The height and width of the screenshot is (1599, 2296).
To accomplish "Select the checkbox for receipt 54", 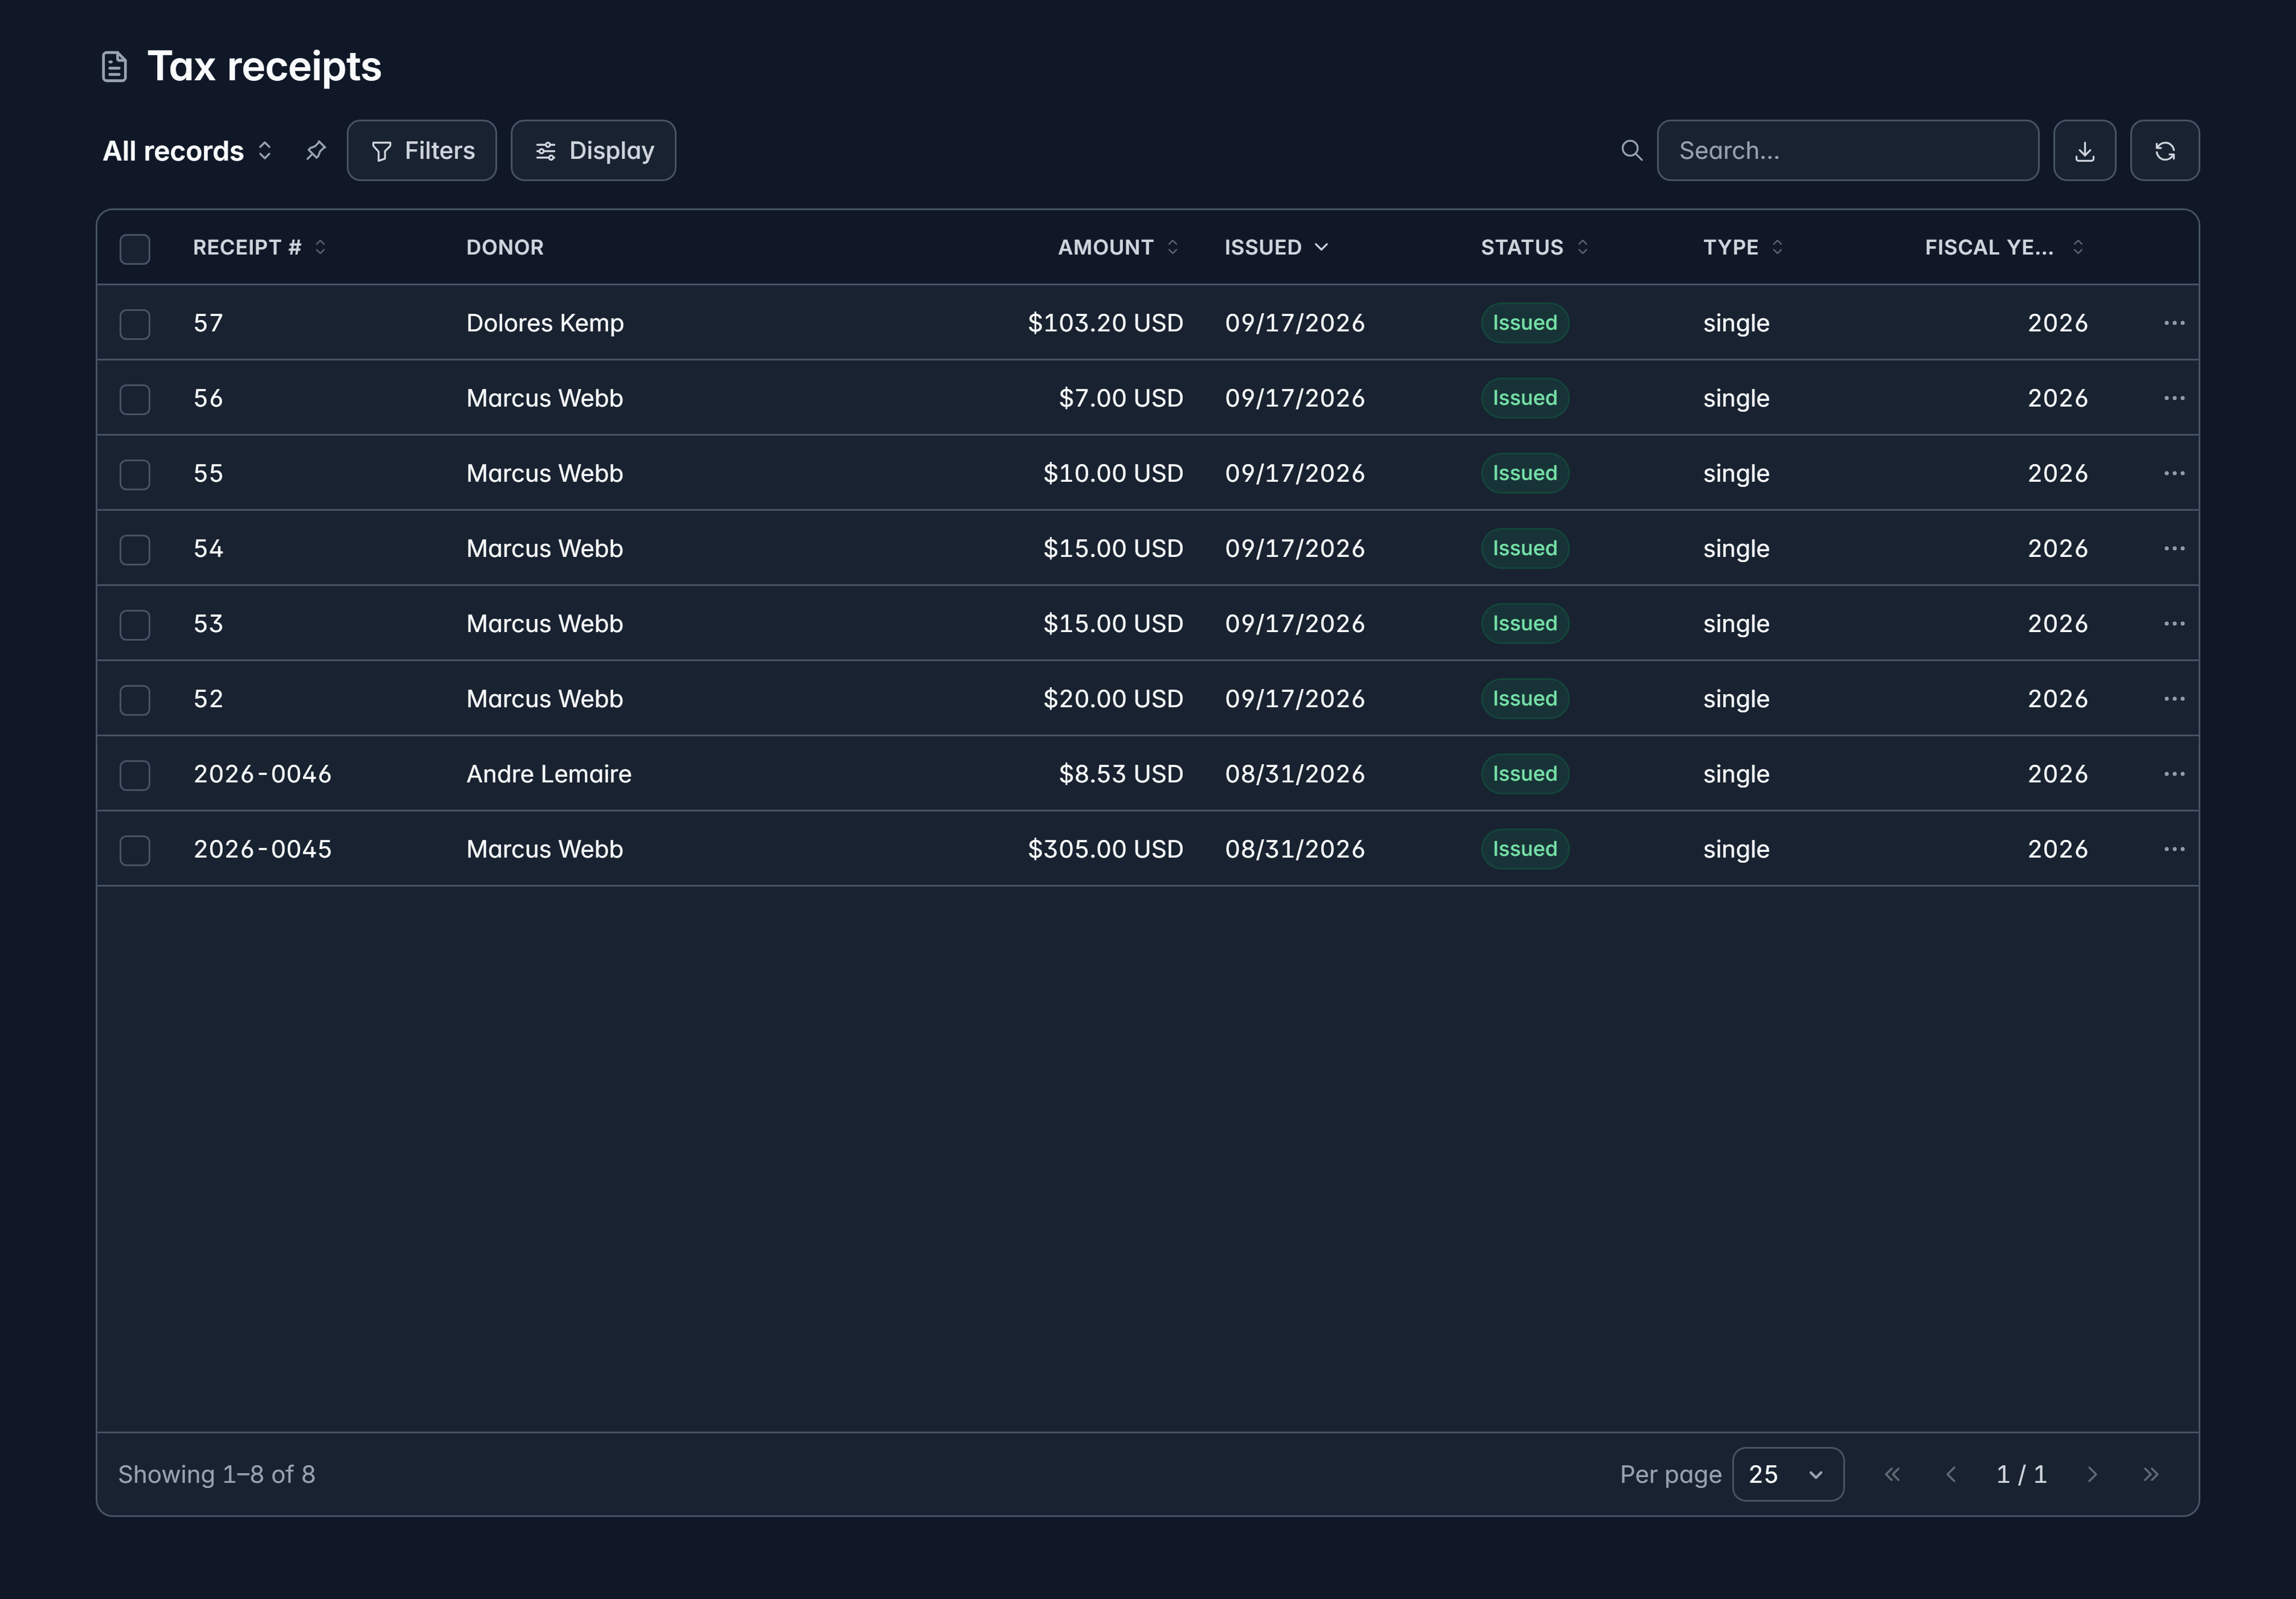I will (x=135, y=549).
